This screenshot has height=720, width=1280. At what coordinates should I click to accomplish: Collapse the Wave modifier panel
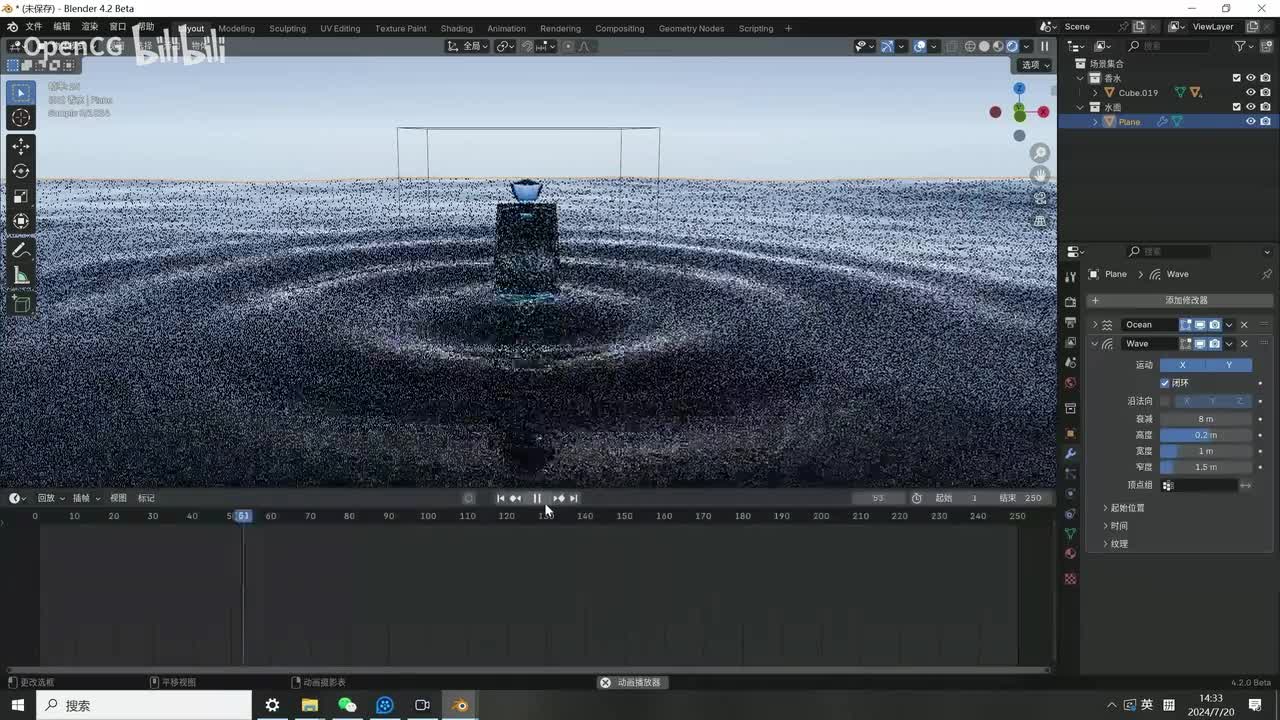[x=1095, y=344]
